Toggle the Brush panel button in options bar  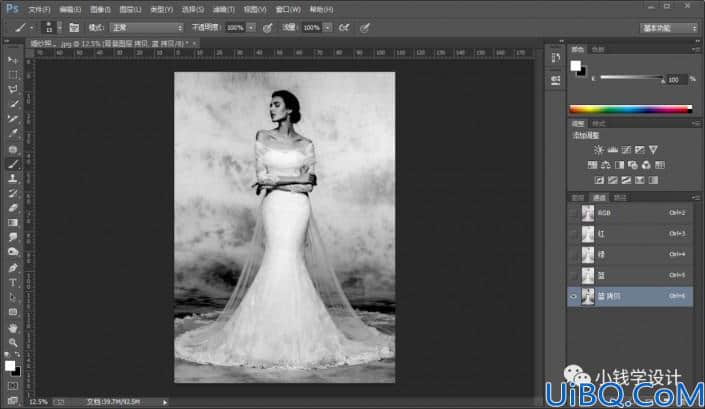[74, 28]
